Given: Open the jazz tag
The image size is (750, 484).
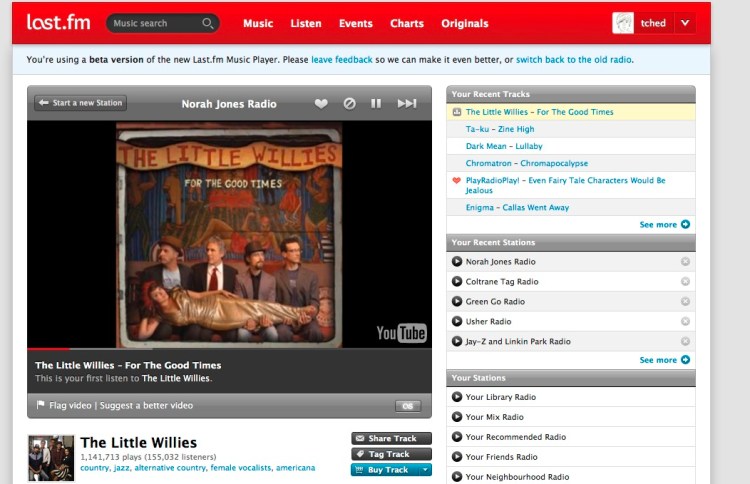Looking at the screenshot, I should 121,468.
